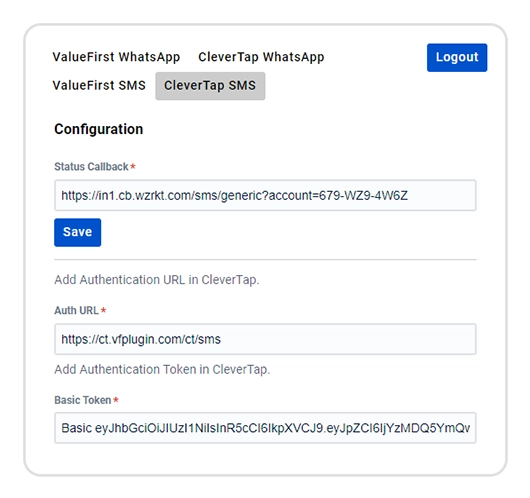Click the word 'Basic' in the token field

(76, 428)
